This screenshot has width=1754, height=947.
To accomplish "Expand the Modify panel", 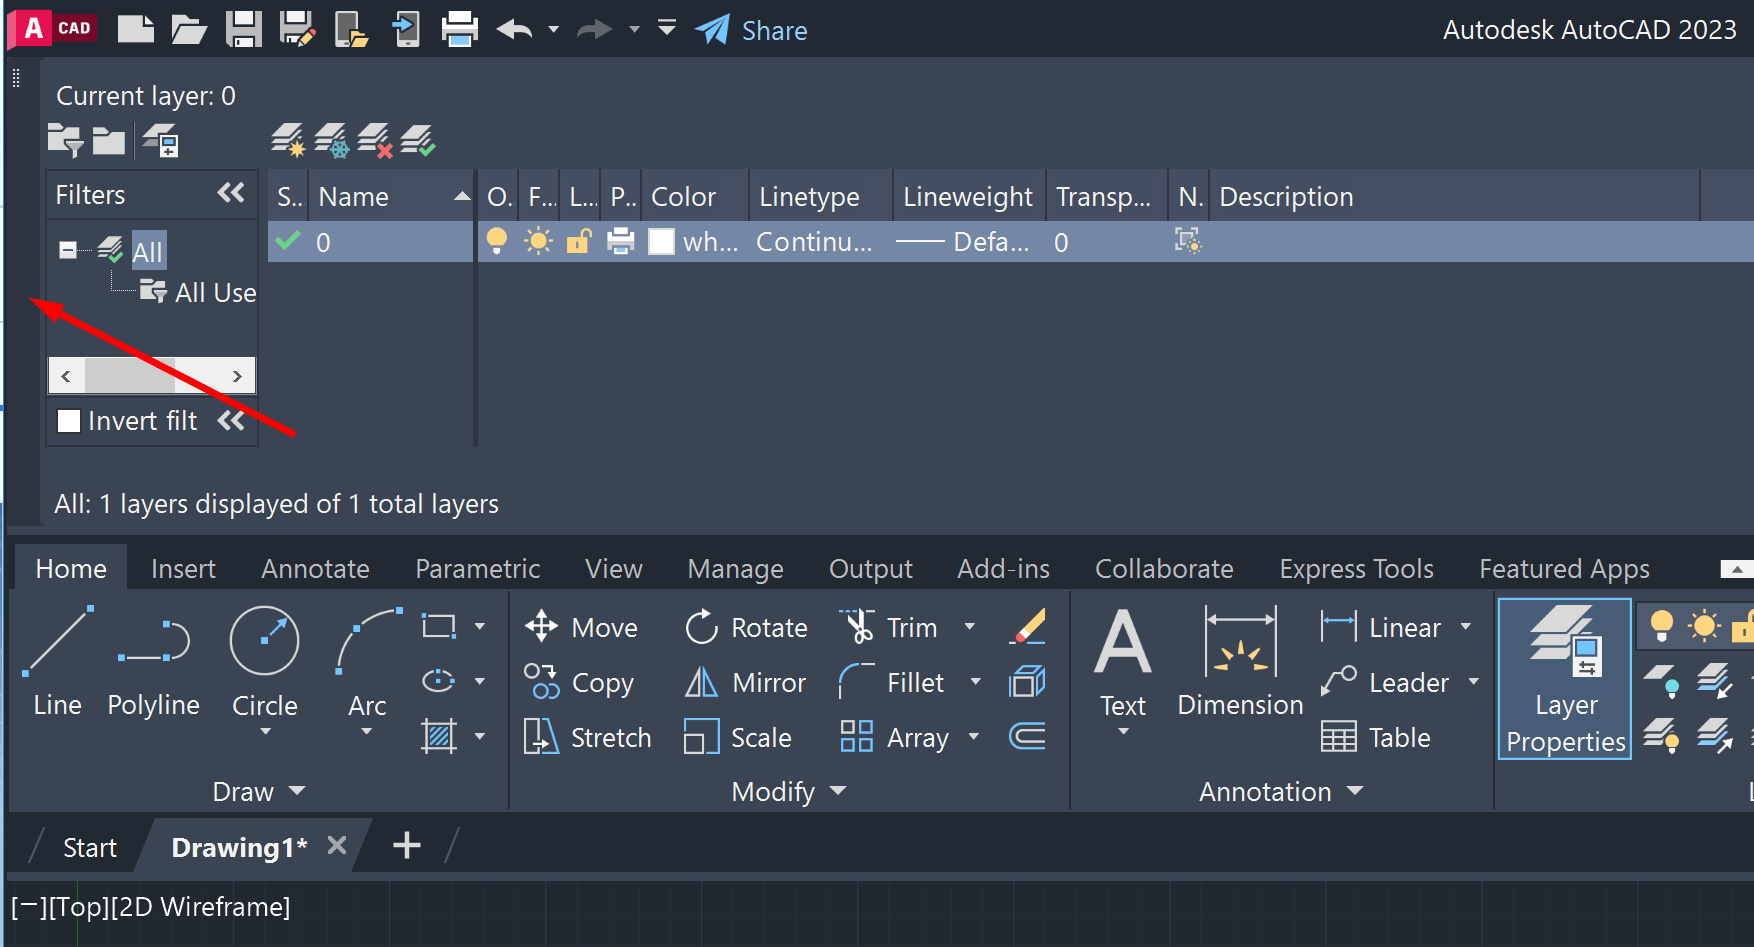I will (789, 791).
